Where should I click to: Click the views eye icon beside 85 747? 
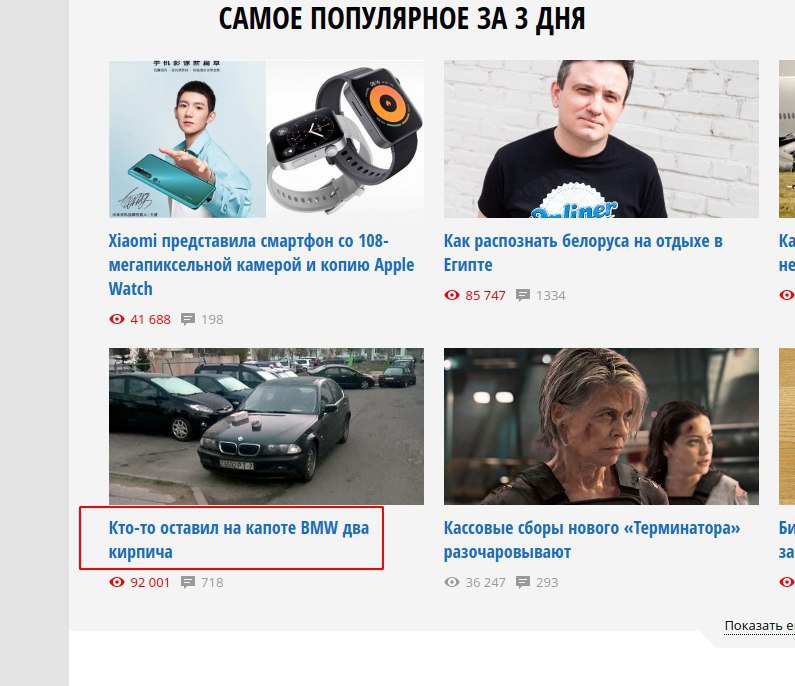click(x=452, y=295)
